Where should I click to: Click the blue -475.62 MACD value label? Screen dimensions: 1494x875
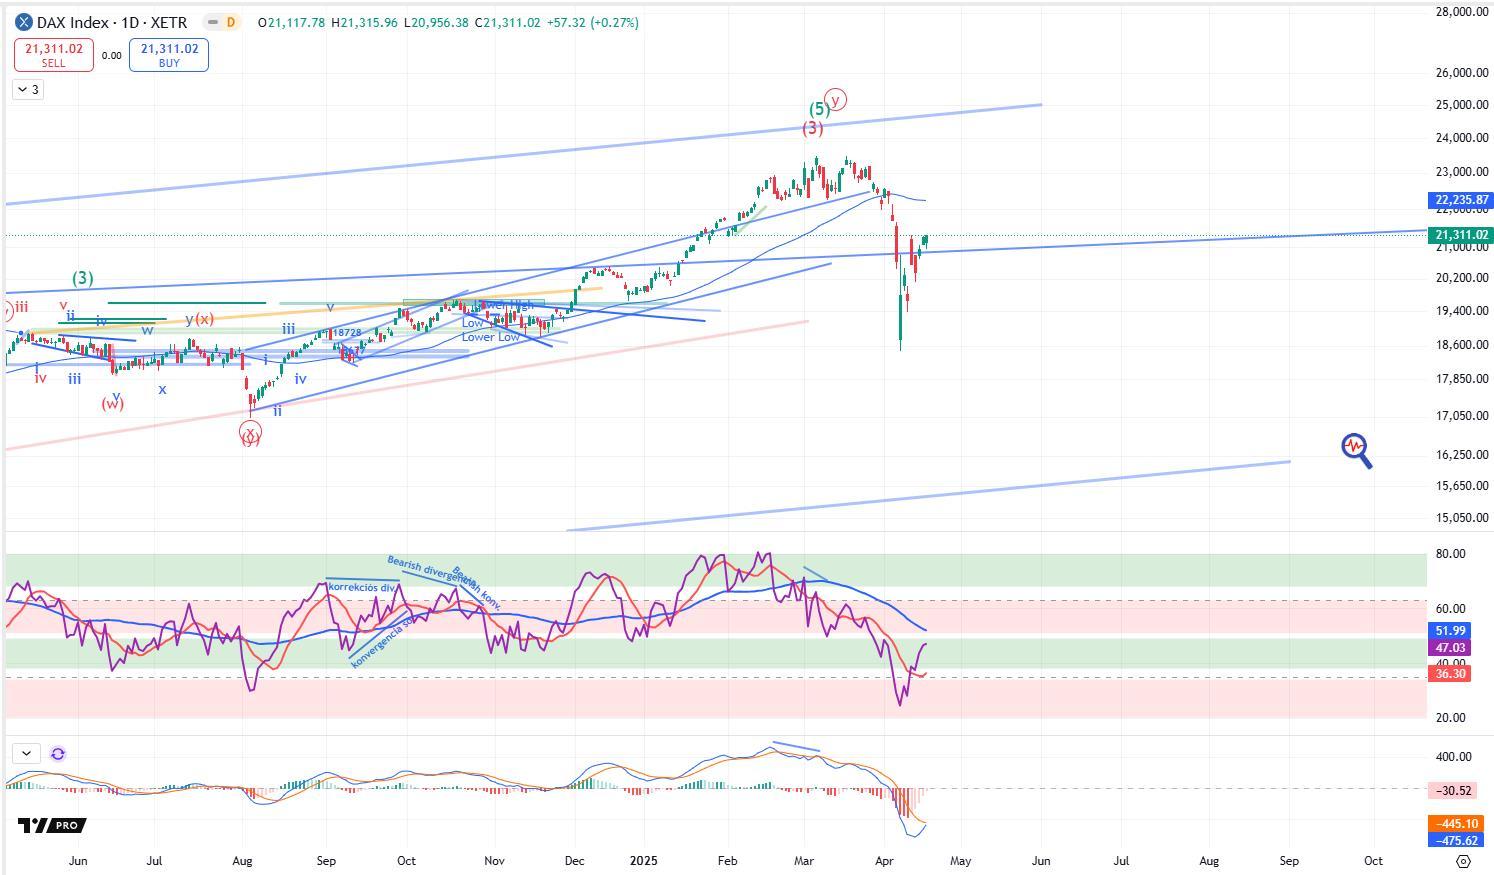point(1454,840)
